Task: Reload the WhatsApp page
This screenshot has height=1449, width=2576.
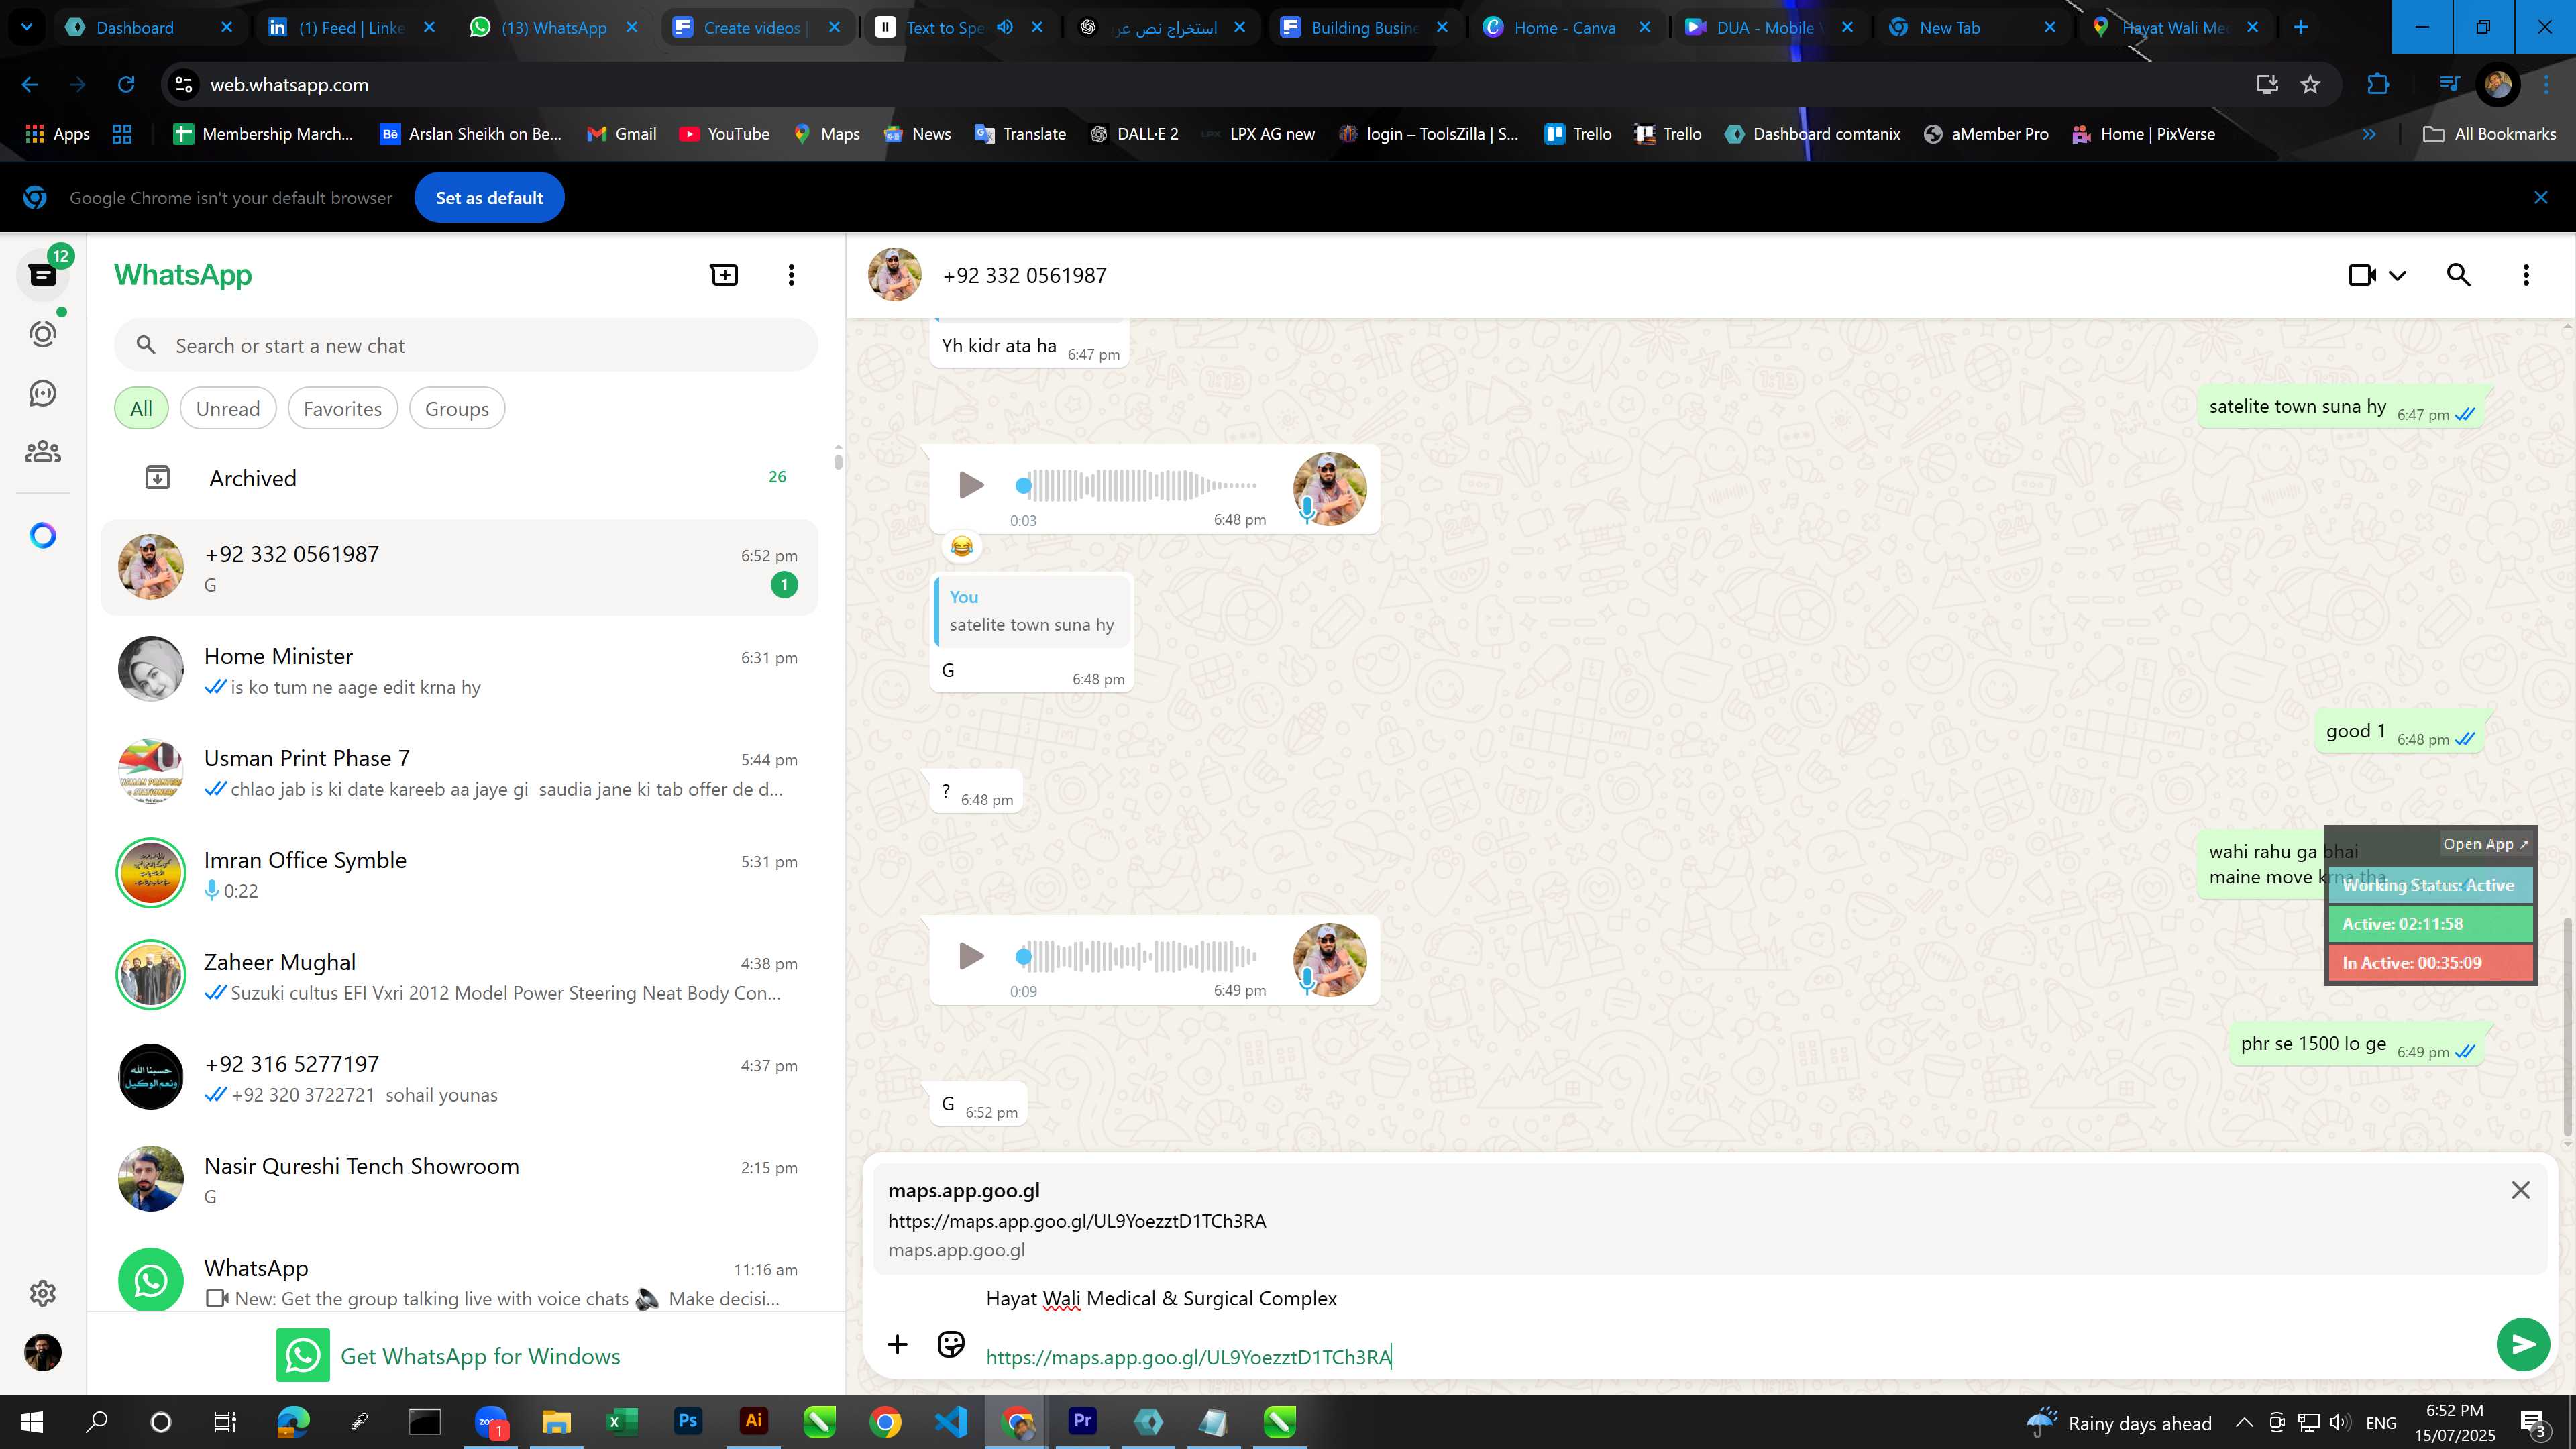Action: coord(126,85)
